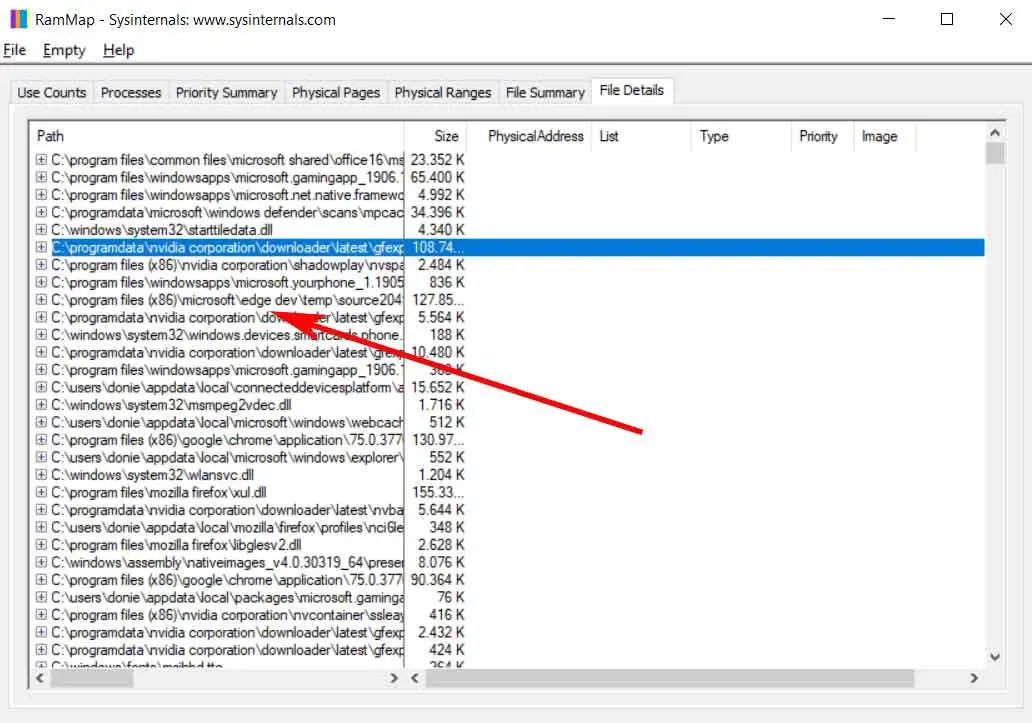The width and height of the screenshot is (1032, 723).
Task: Switch to the Priority Summary tab
Action: (x=226, y=93)
